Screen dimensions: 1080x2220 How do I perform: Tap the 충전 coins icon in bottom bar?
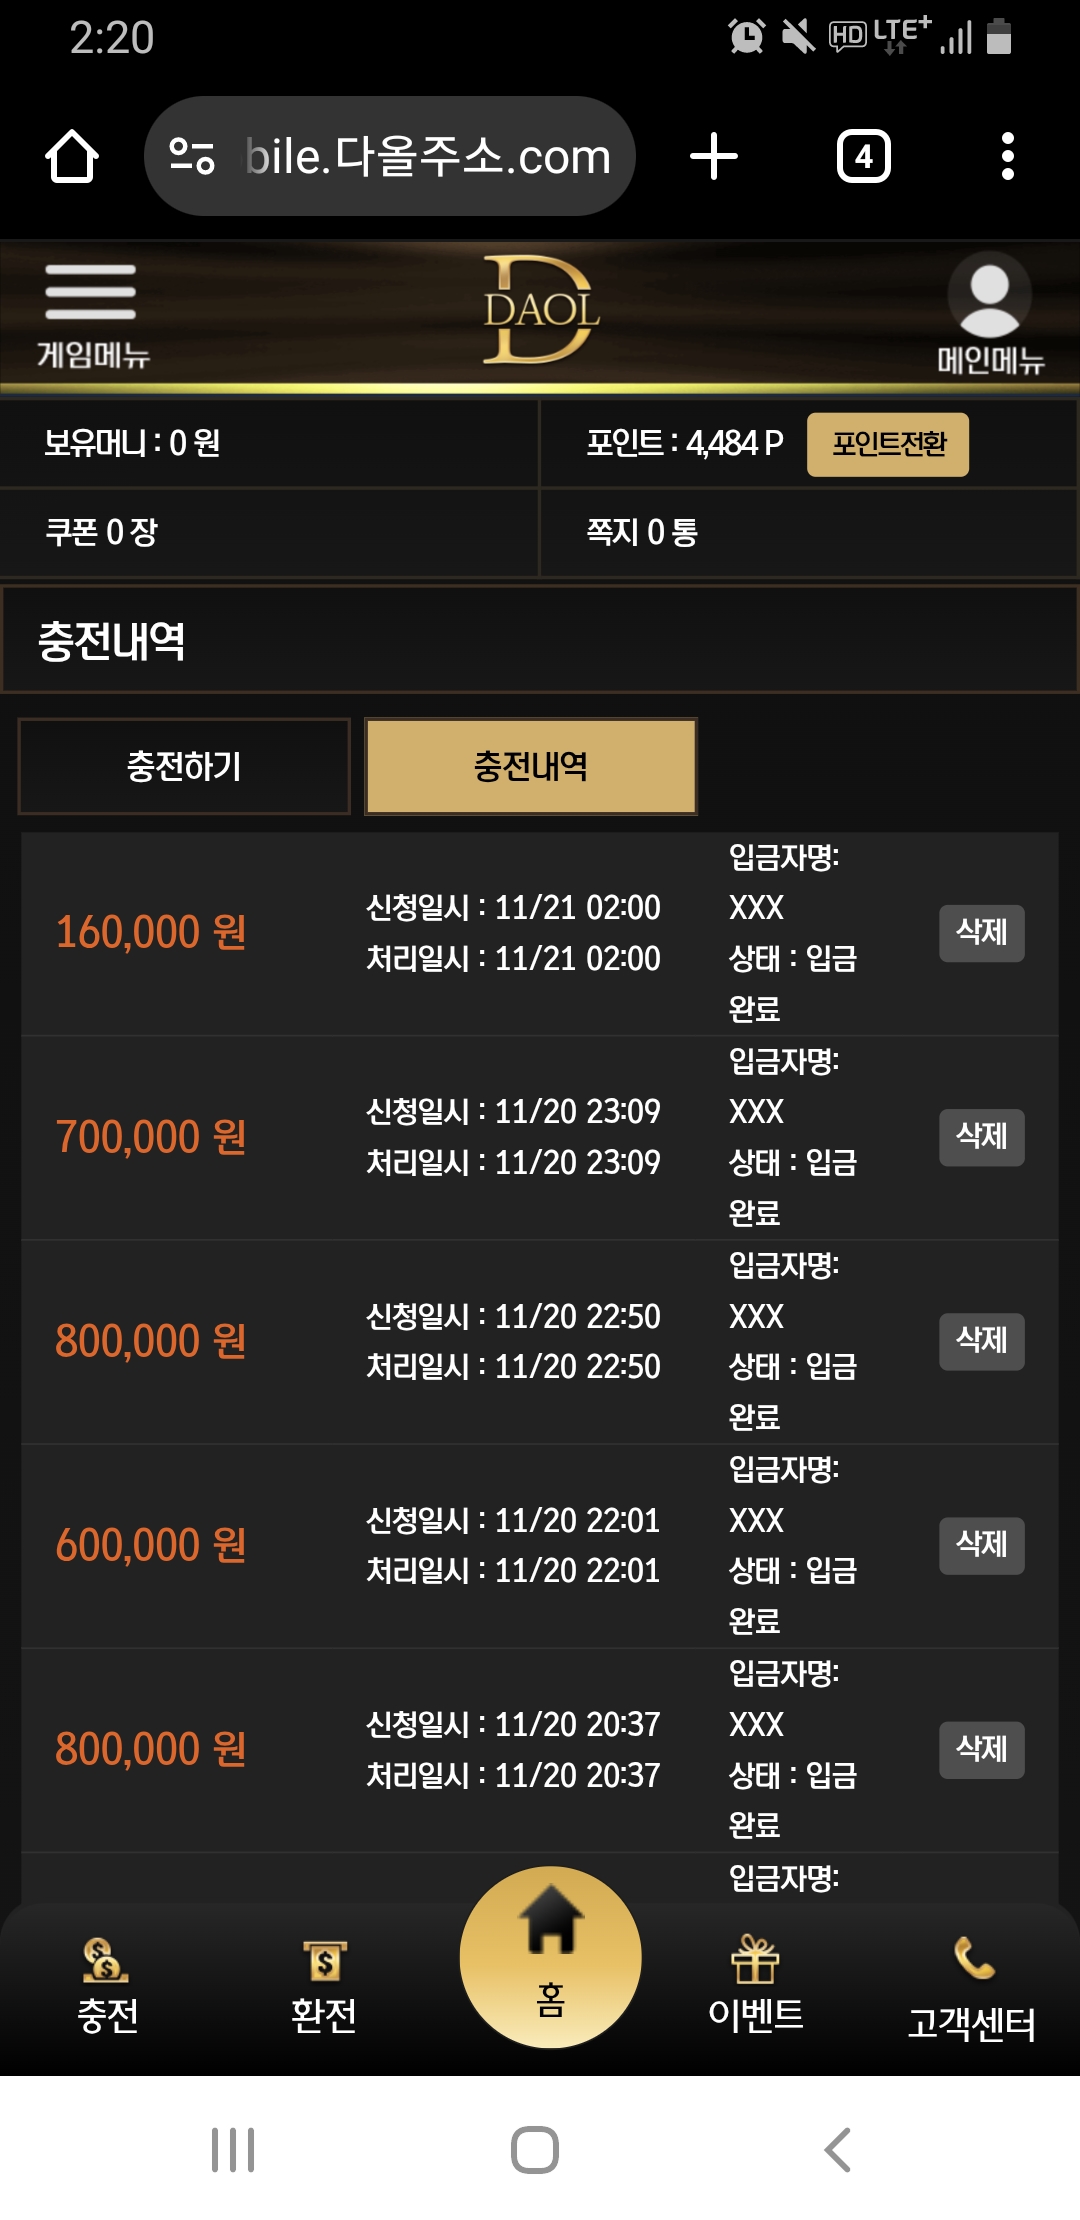(106, 1984)
